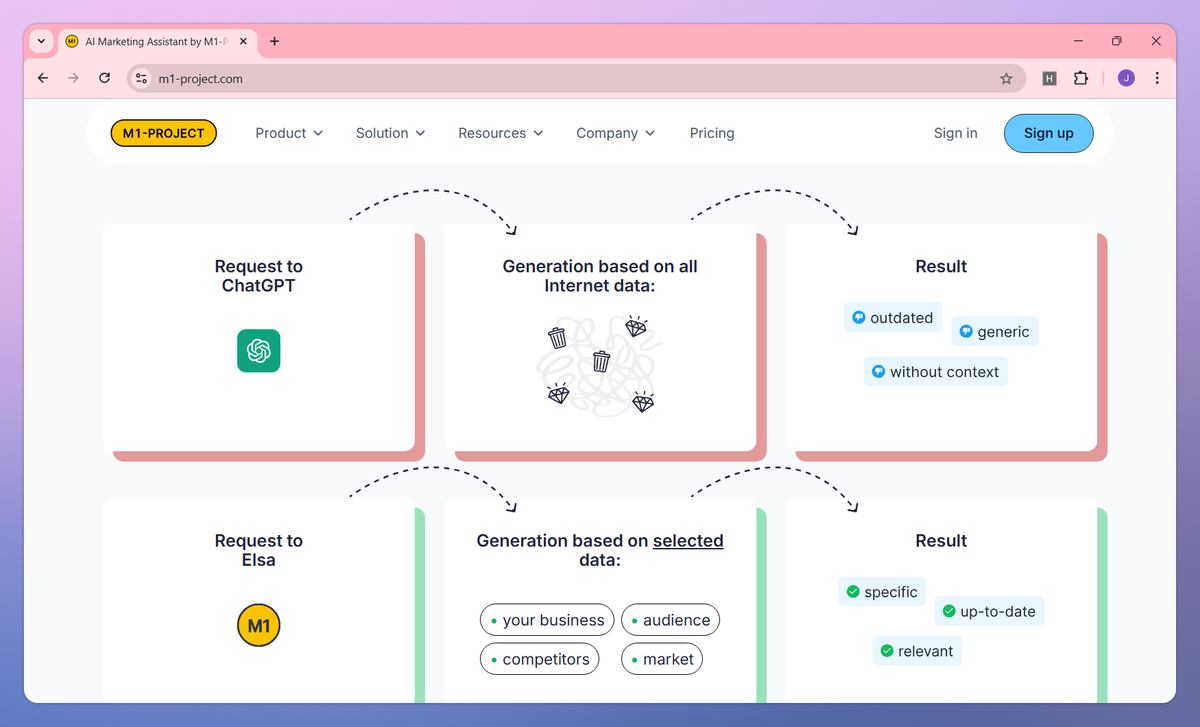Click the specific result tag
The height and width of the screenshot is (727, 1200).
882,592
